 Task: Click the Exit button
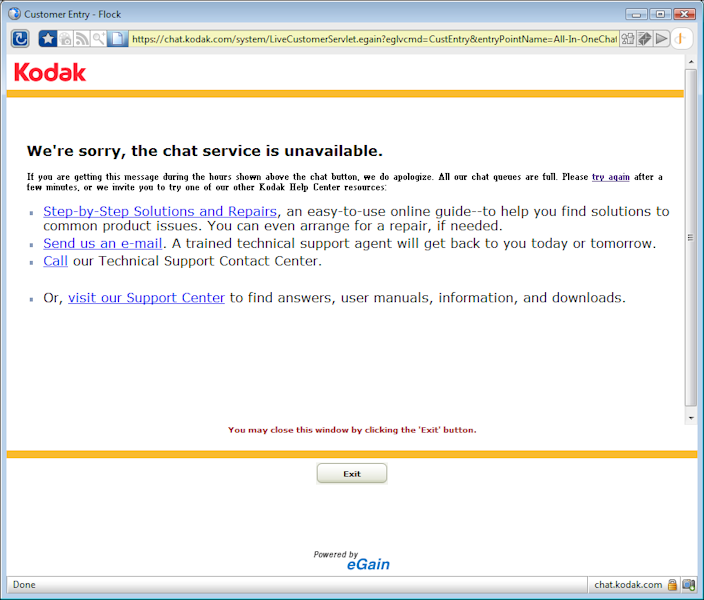tap(352, 474)
